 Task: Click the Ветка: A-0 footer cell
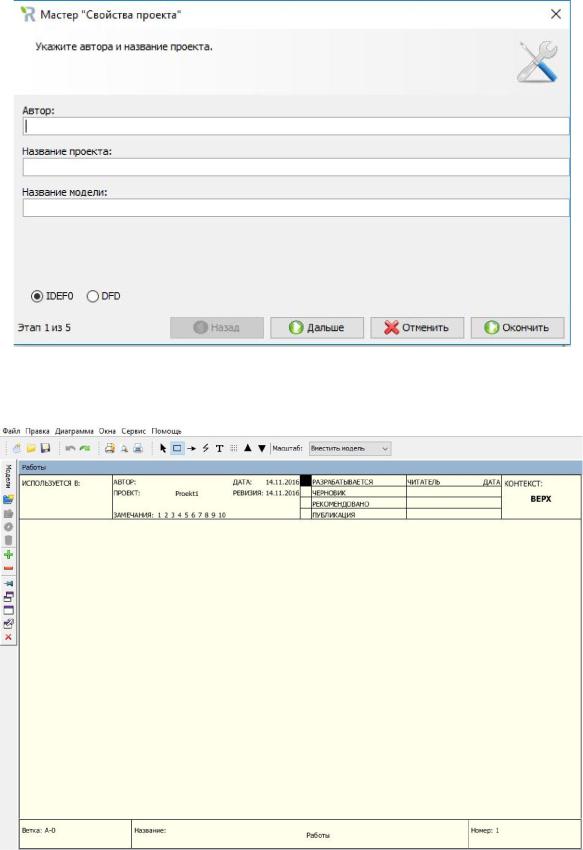coord(75,833)
